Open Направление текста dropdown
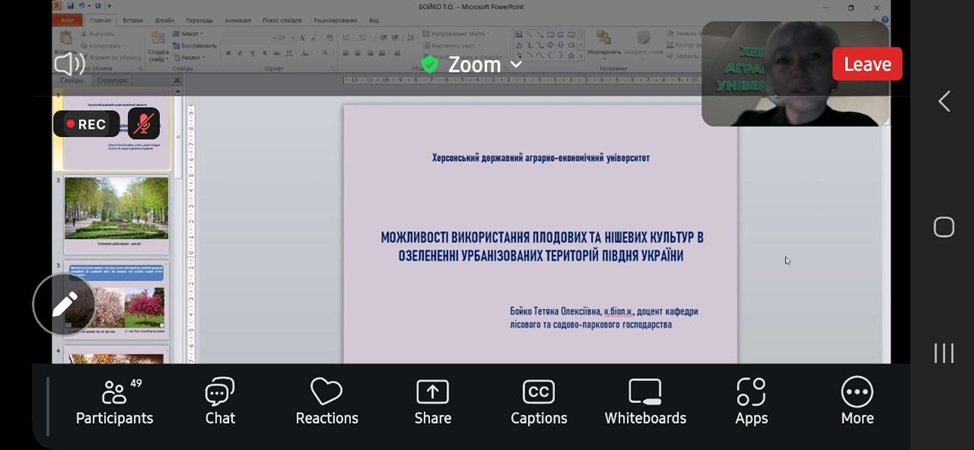The image size is (974, 450). coord(455,34)
